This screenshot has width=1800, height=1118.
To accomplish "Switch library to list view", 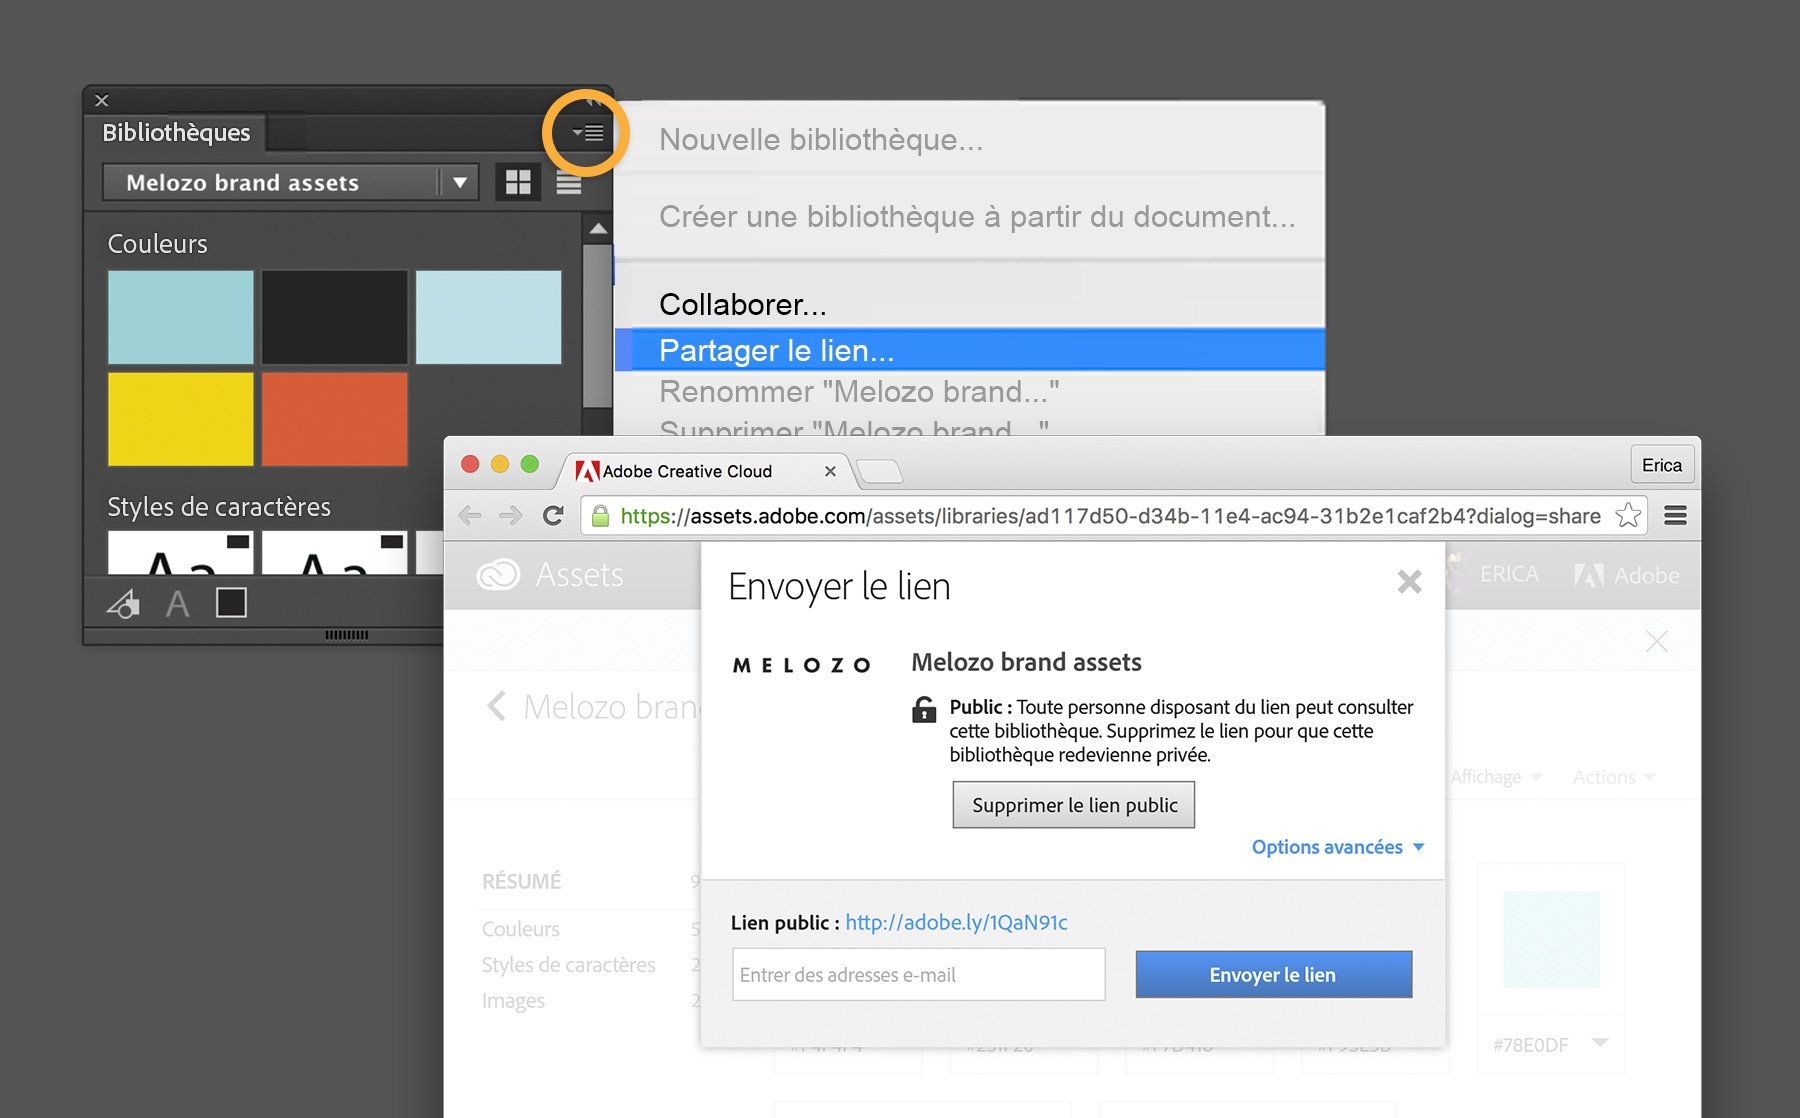I will (x=569, y=183).
